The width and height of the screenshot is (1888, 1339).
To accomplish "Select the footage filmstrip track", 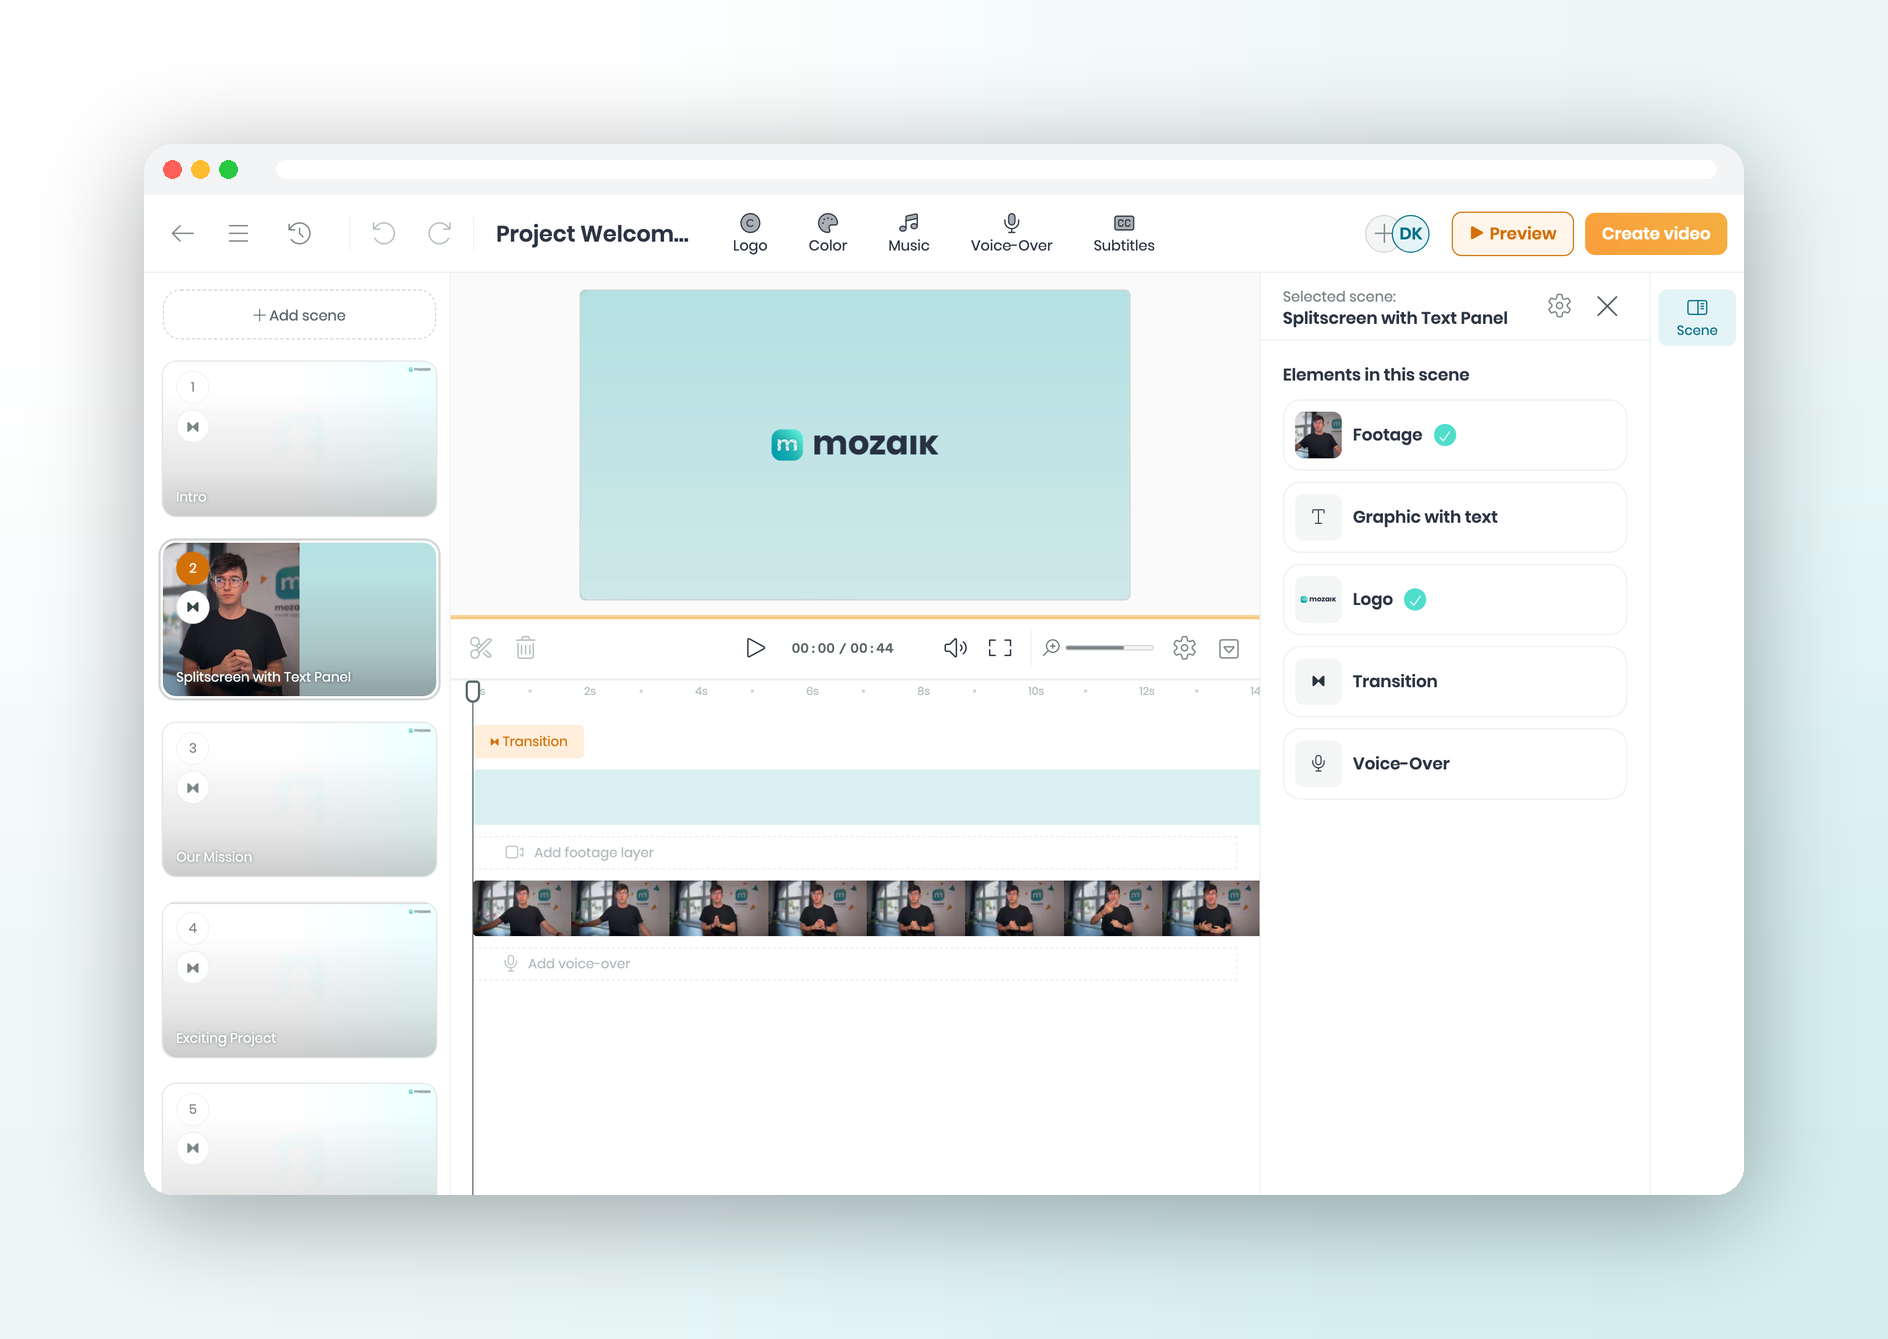I will pyautogui.click(x=866, y=908).
